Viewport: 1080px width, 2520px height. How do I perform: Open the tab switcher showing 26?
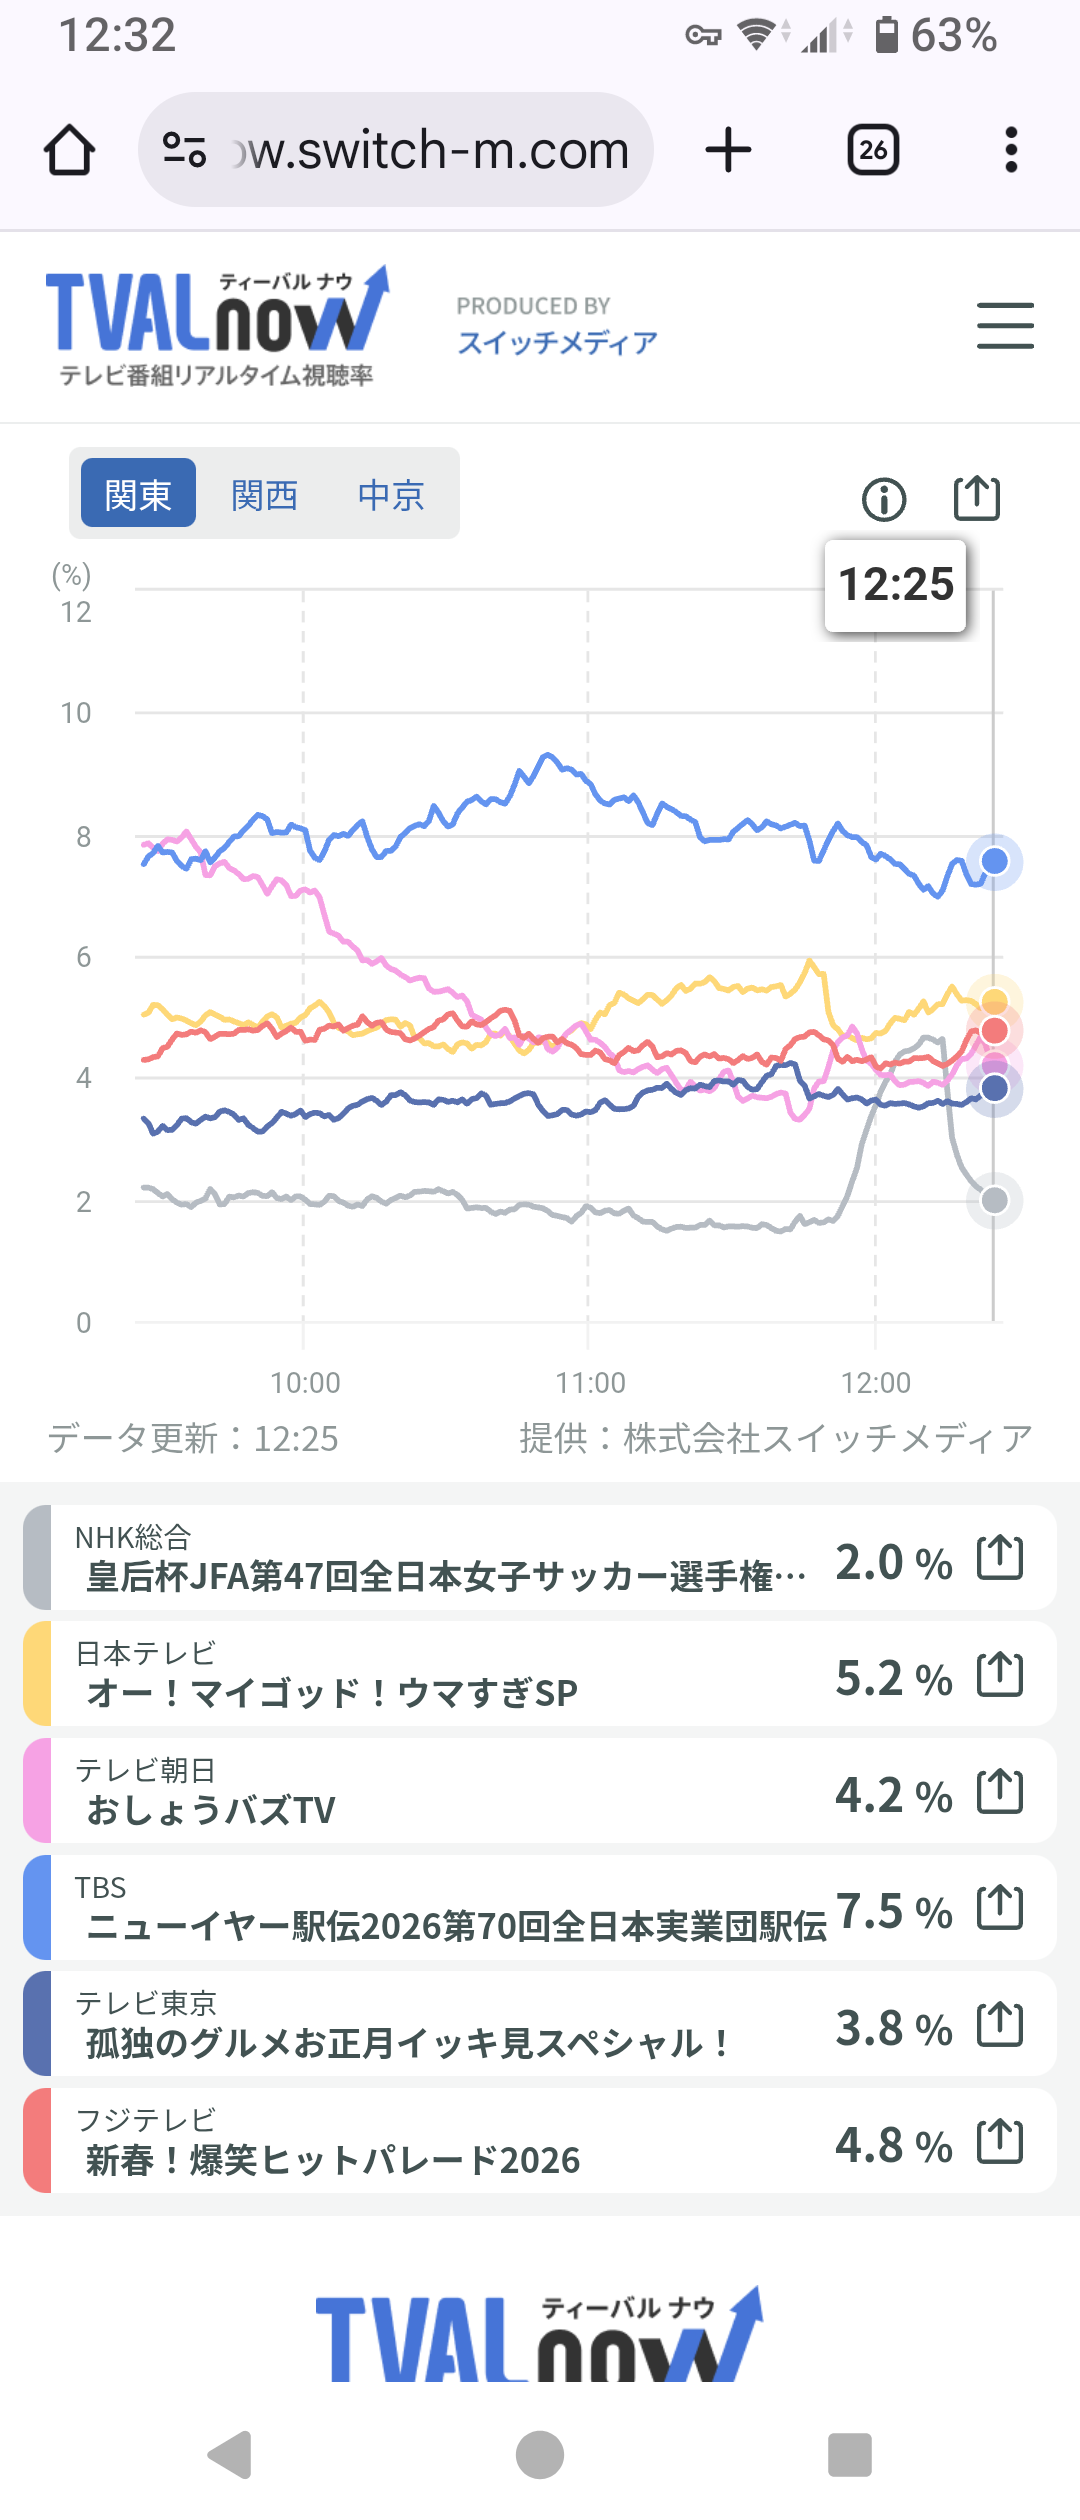[x=873, y=151]
